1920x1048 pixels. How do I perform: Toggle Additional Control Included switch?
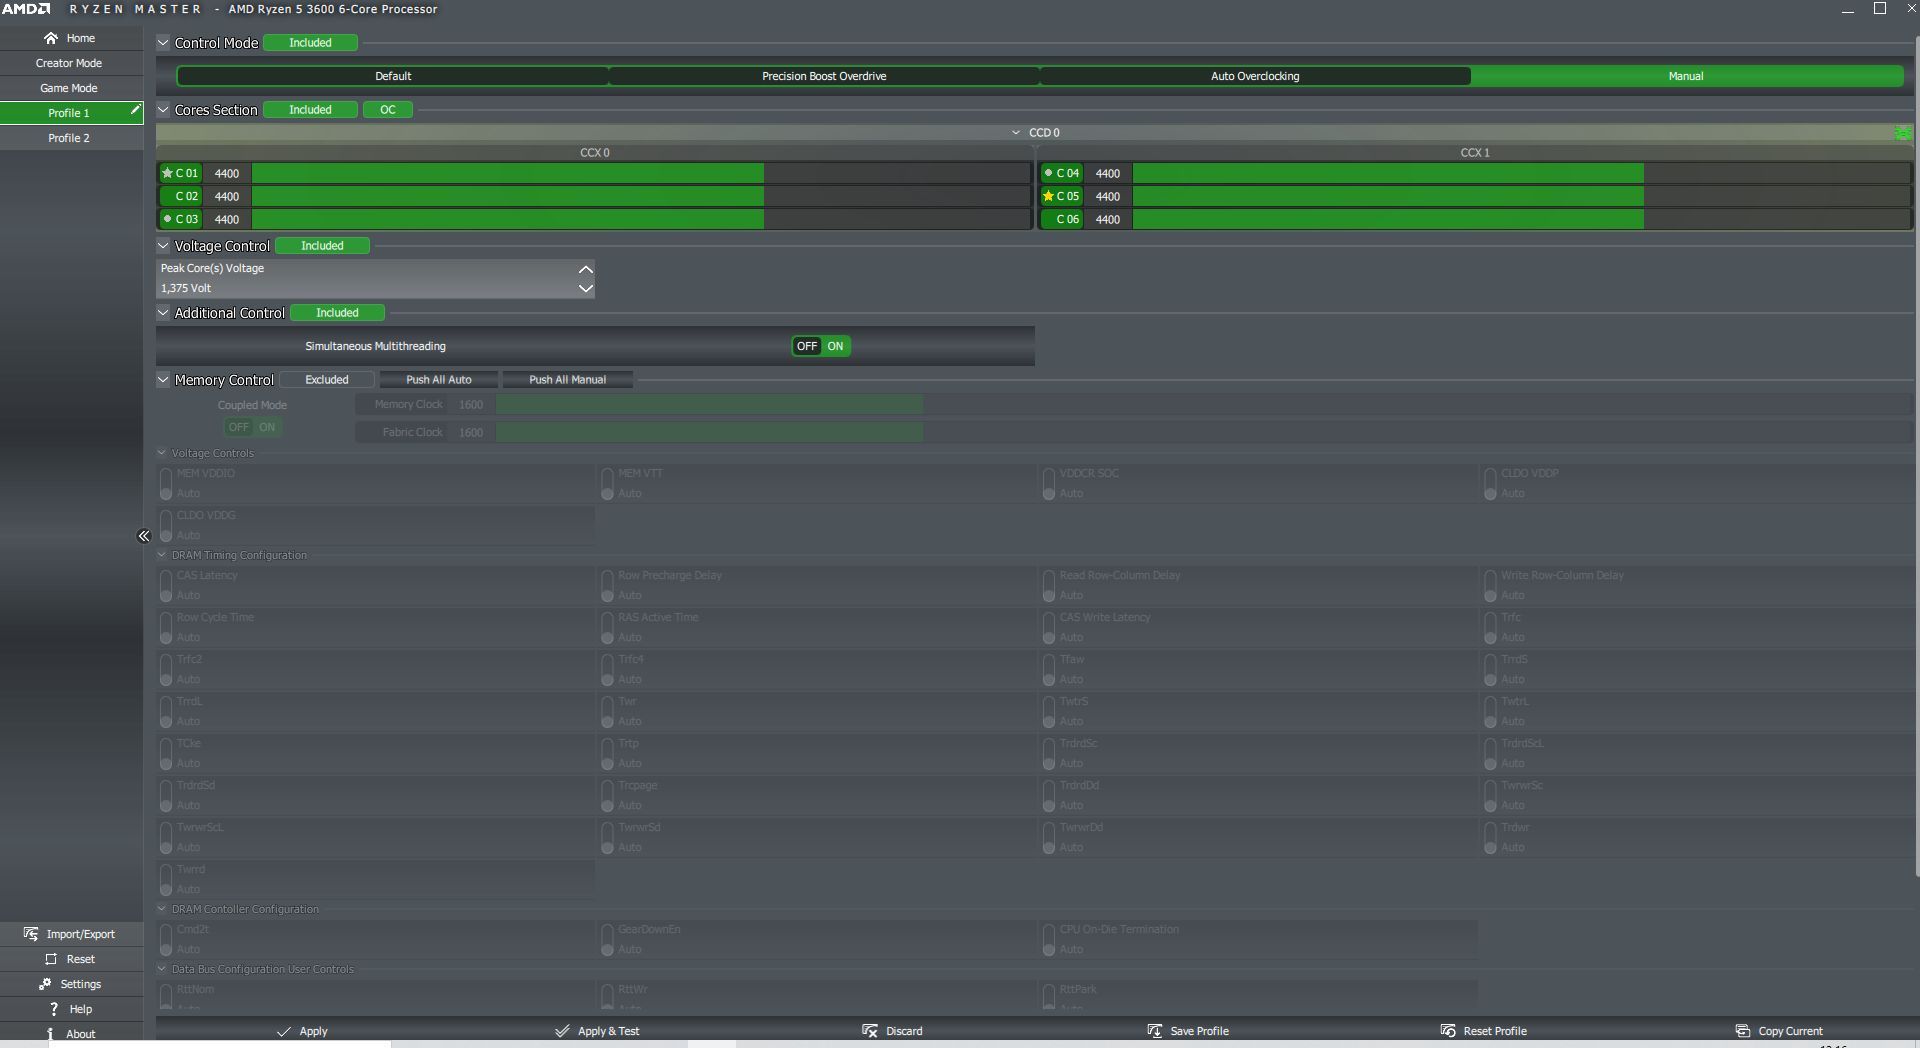point(337,313)
